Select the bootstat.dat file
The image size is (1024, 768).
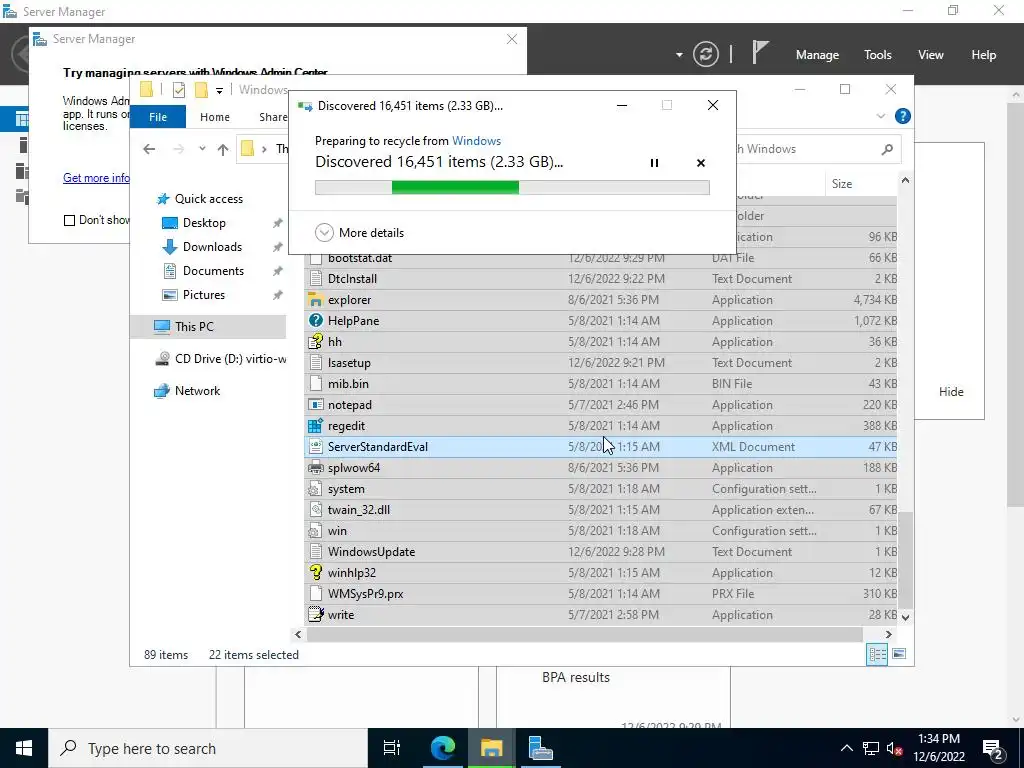(601, 258)
